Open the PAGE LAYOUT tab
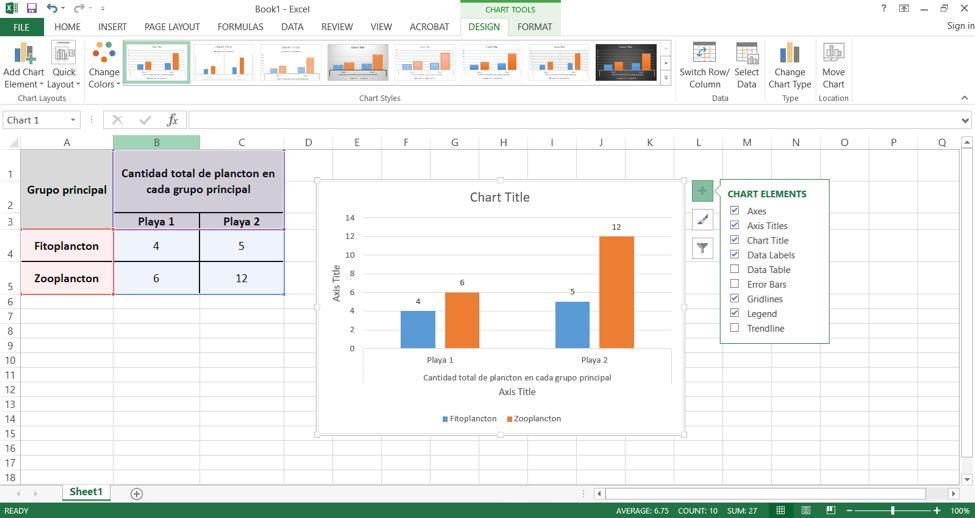 (x=172, y=27)
